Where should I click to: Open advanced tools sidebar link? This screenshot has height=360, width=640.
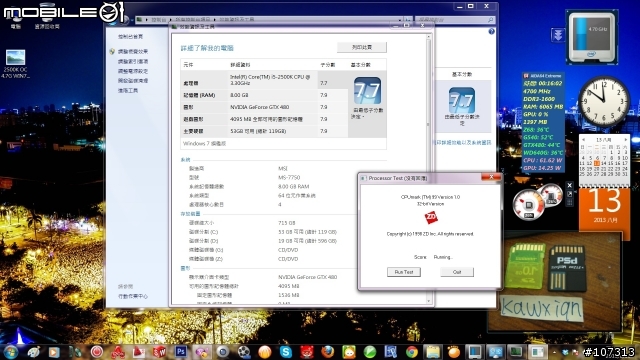coord(128,91)
